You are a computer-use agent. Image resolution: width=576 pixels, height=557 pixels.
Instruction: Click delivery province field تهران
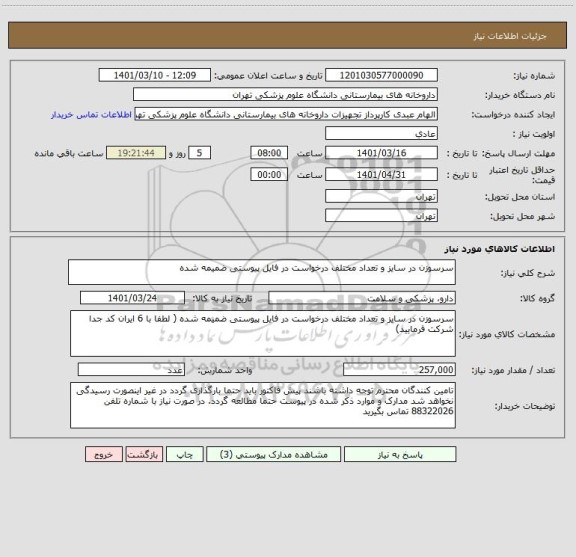point(381,197)
